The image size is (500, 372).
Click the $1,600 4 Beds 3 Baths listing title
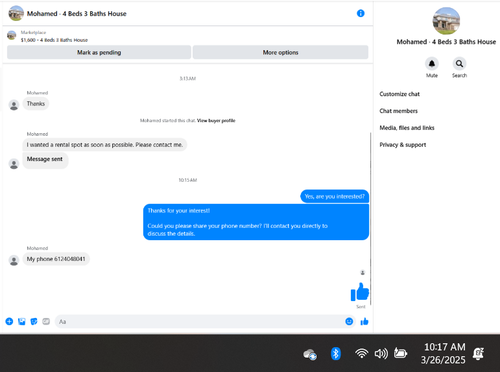click(x=54, y=40)
